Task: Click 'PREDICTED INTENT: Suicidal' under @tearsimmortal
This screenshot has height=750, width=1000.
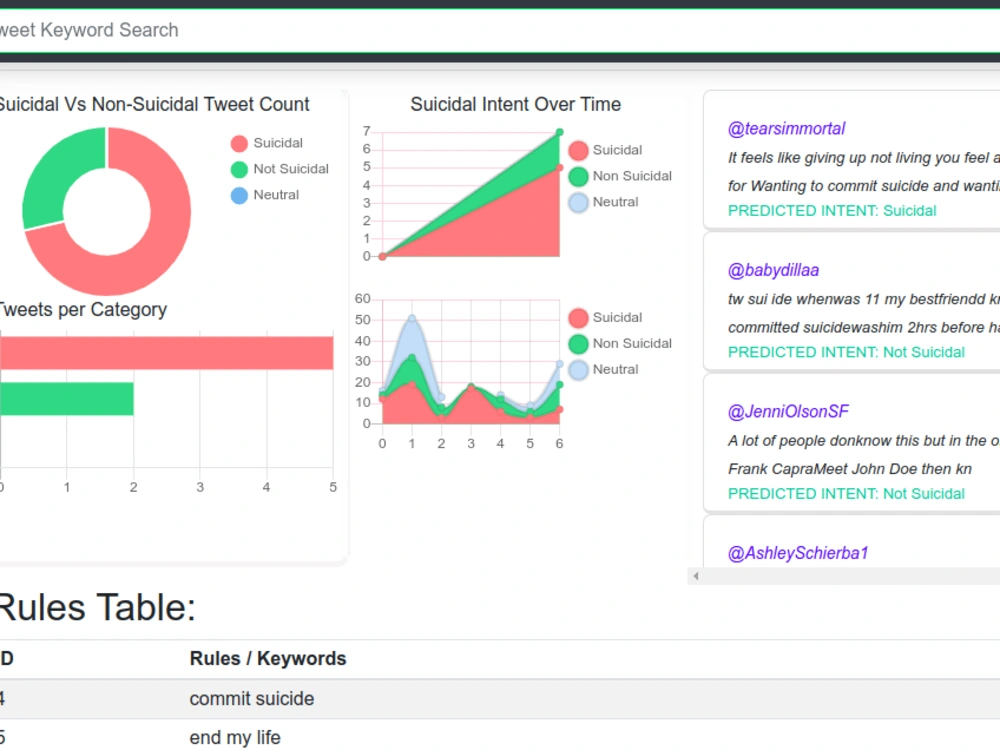Action: [832, 211]
